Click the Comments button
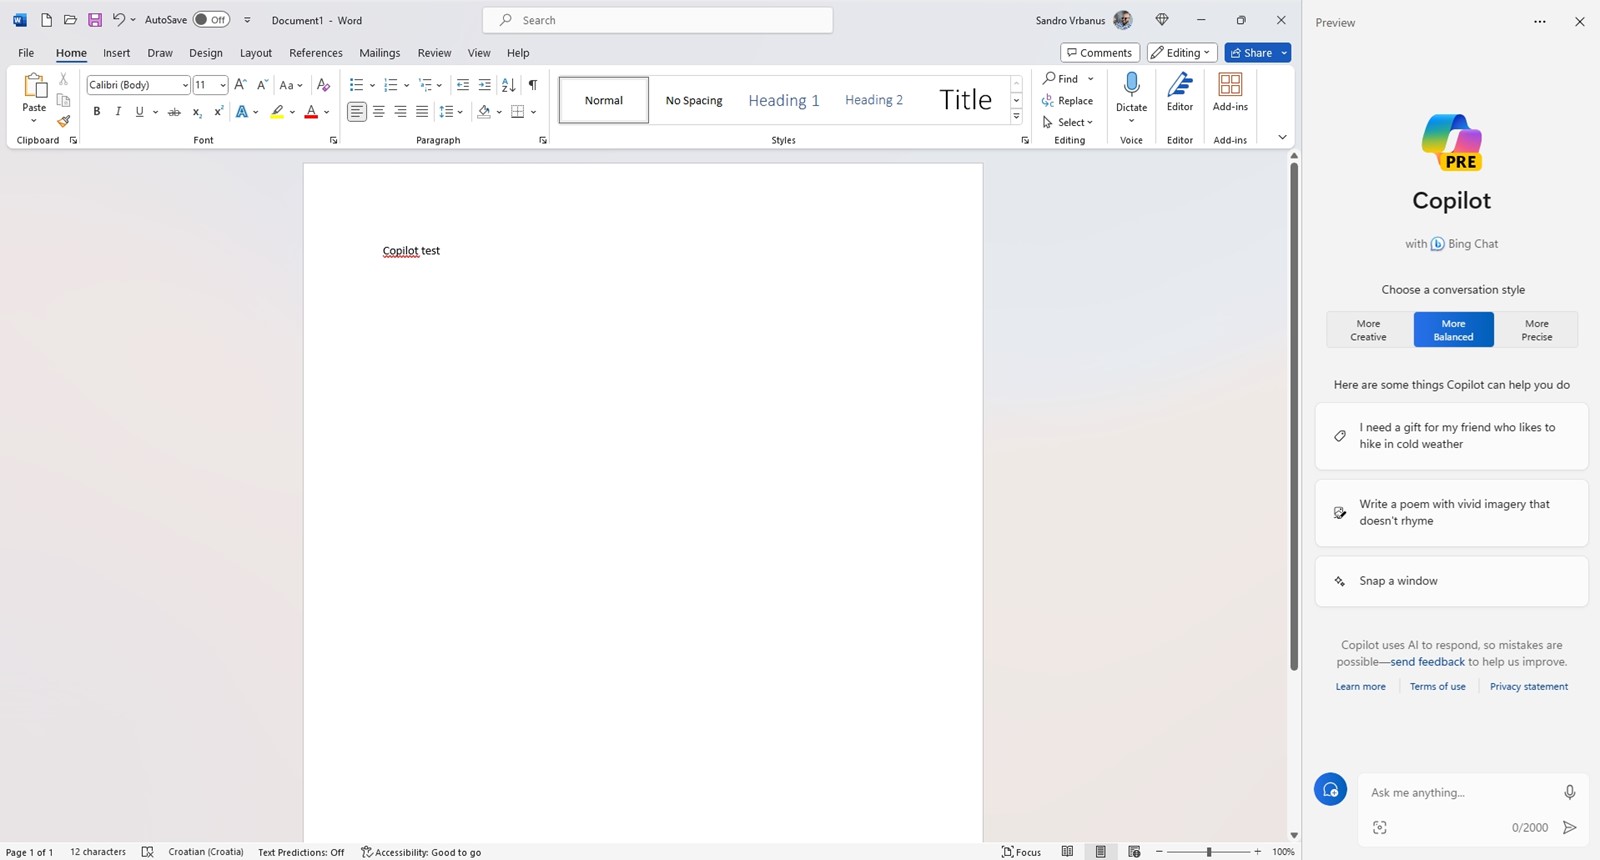This screenshot has width=1600, height=860. tap(1100, 53)
